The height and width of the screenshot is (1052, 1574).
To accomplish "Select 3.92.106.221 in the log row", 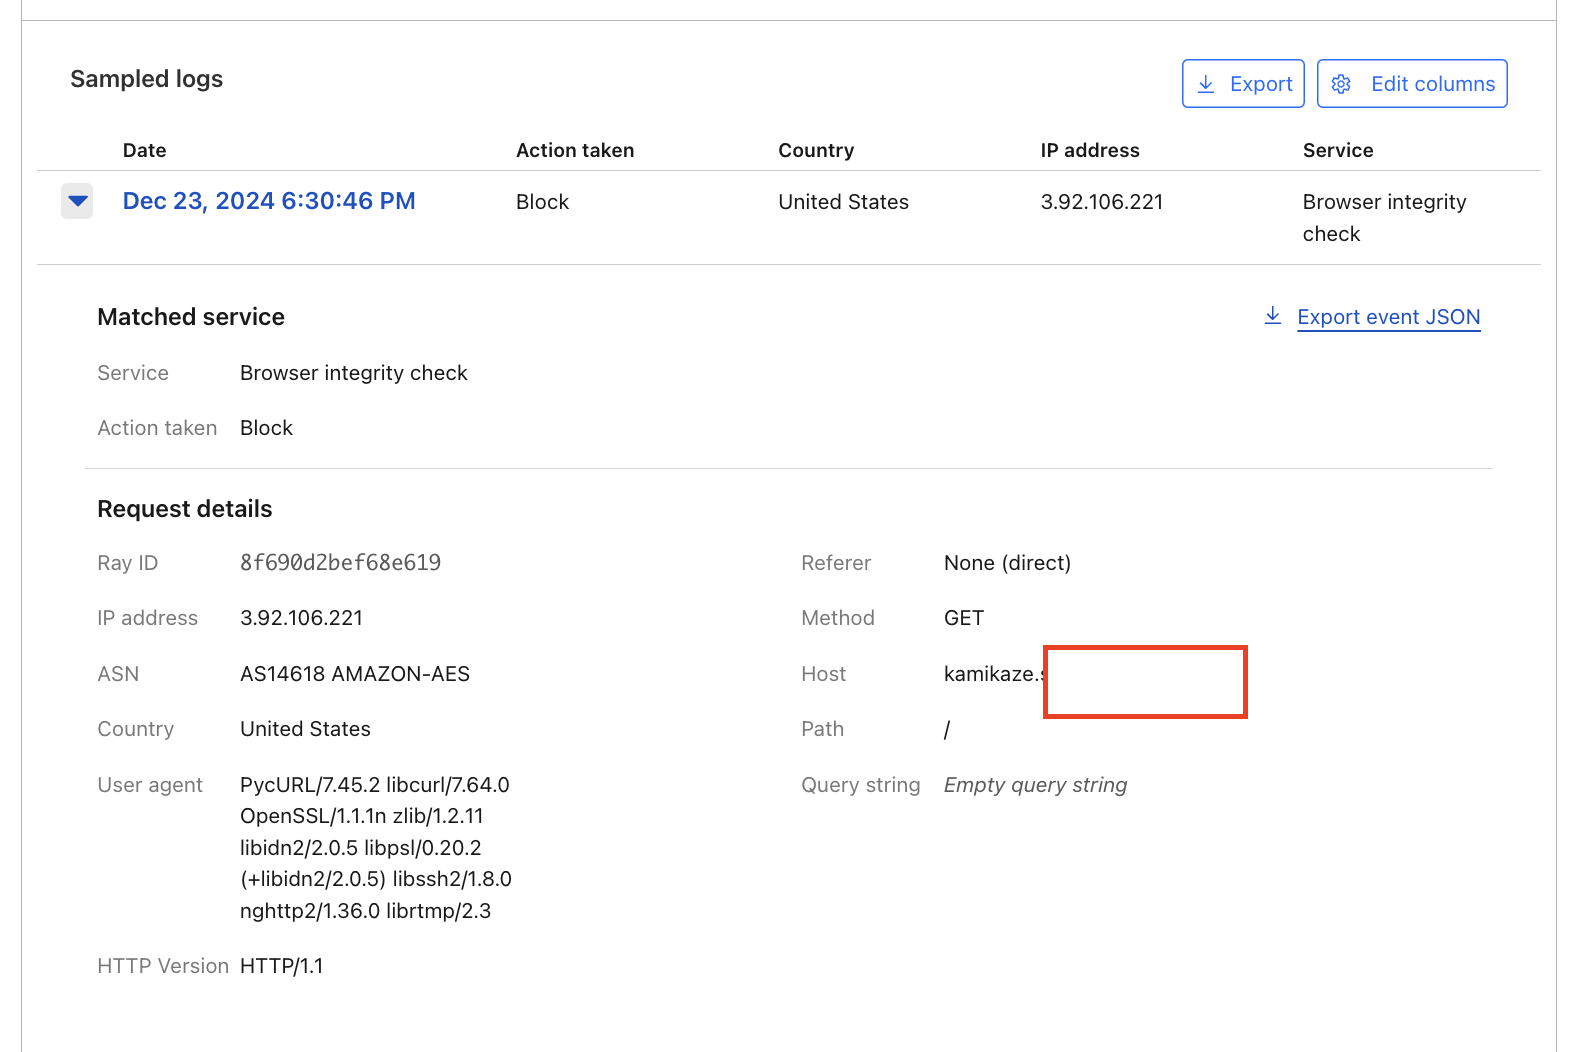I will coord(1102,202).
